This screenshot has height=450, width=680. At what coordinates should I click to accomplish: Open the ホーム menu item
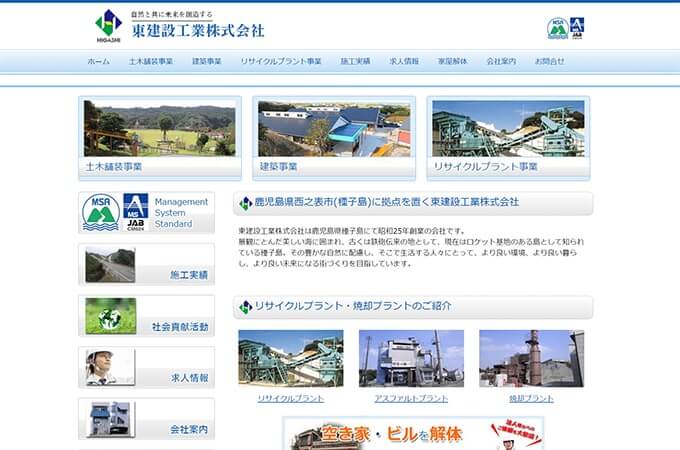[98, 61]
